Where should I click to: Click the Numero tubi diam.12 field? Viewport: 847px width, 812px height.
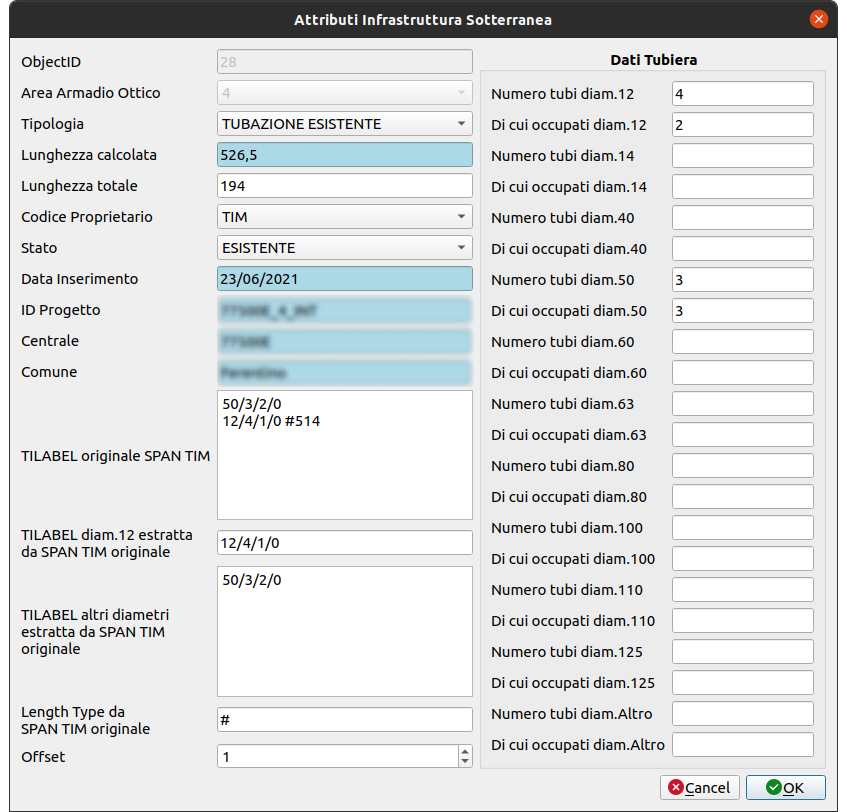click(x=742, y=94)
